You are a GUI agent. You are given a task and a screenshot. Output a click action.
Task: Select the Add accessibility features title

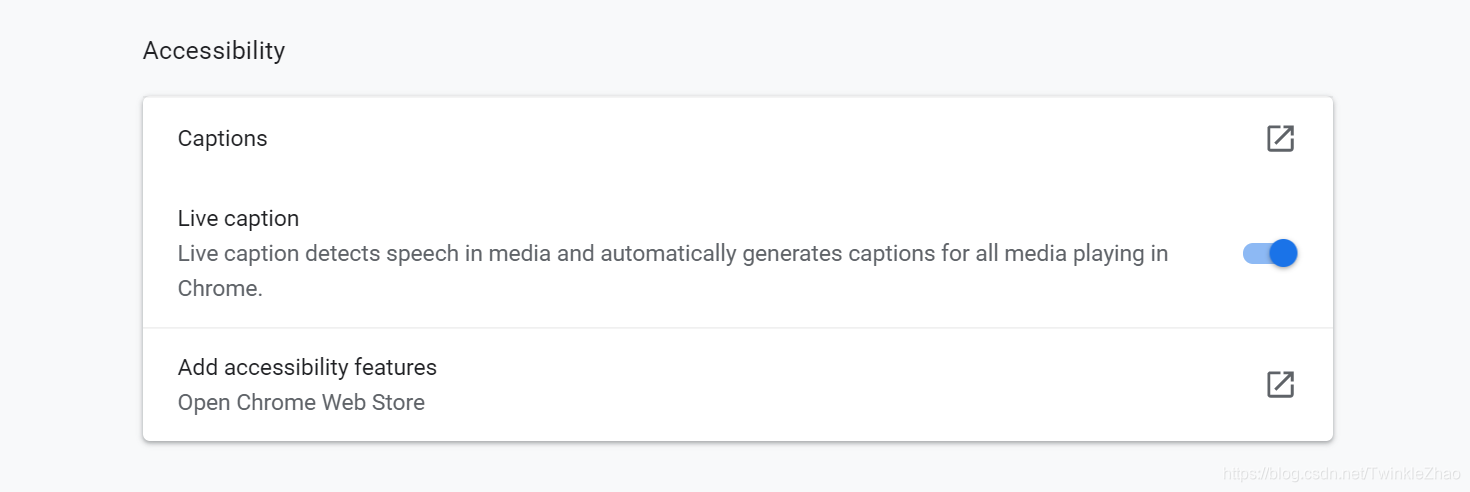[x=307, y=367]
